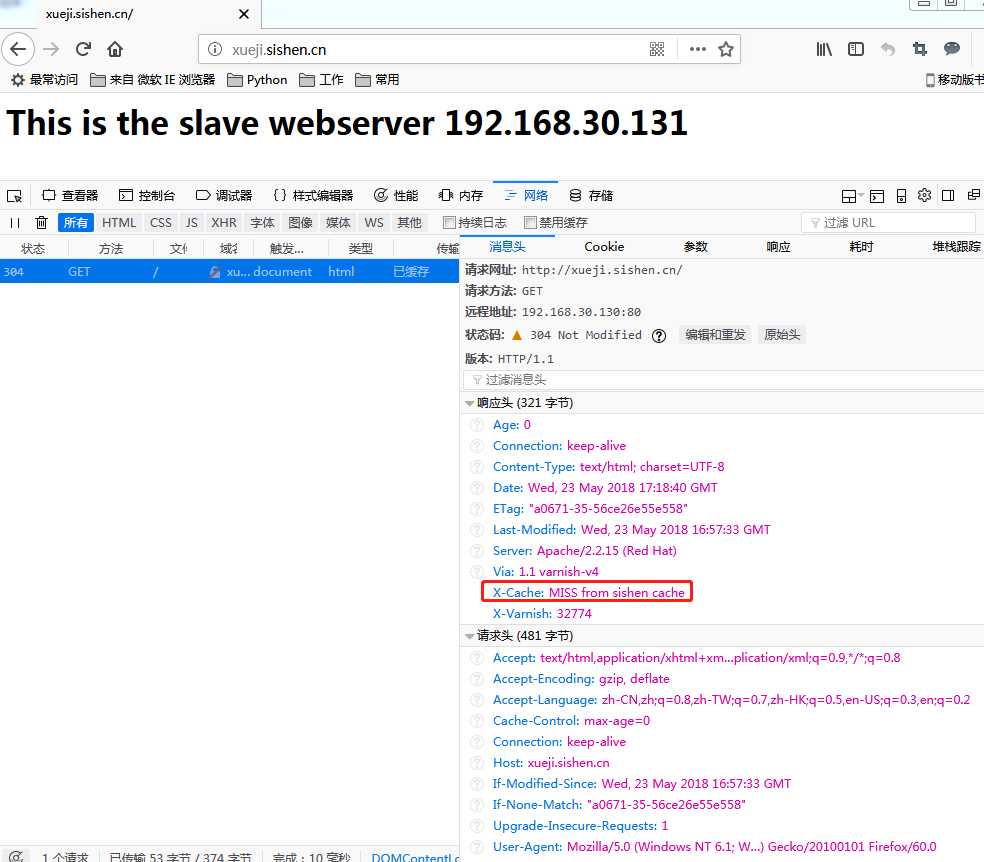Open the 工作 bookmarks folder

tap(321, 80)
